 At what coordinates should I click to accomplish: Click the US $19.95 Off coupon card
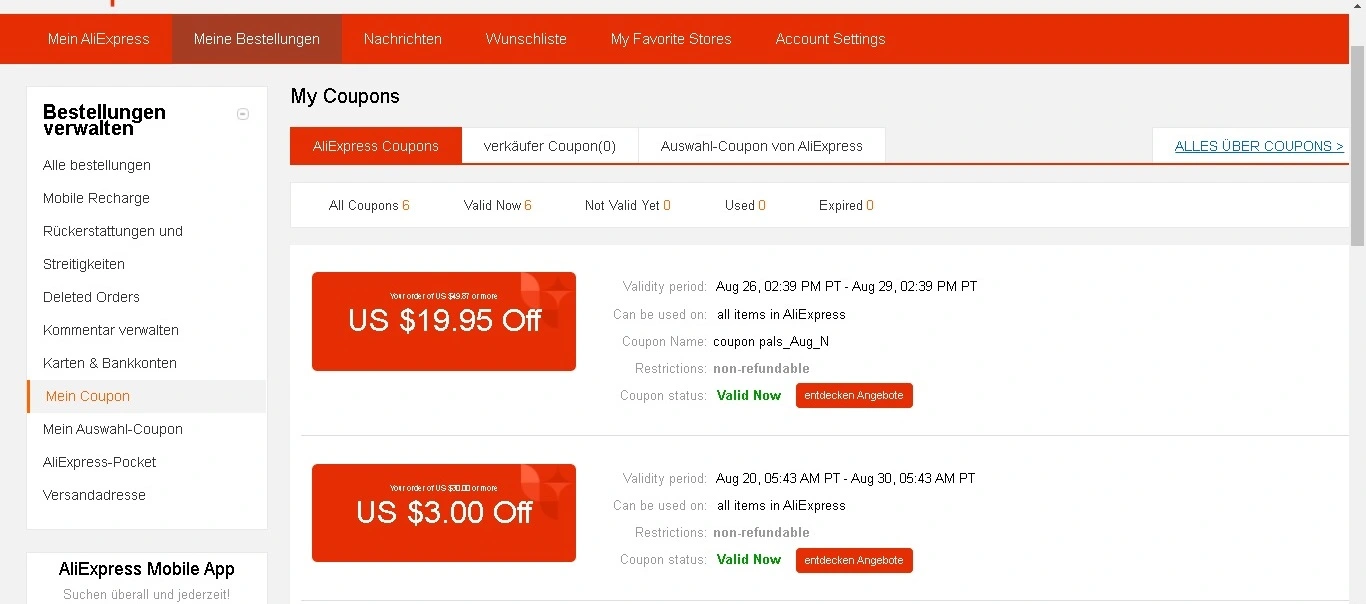(444, 321)
